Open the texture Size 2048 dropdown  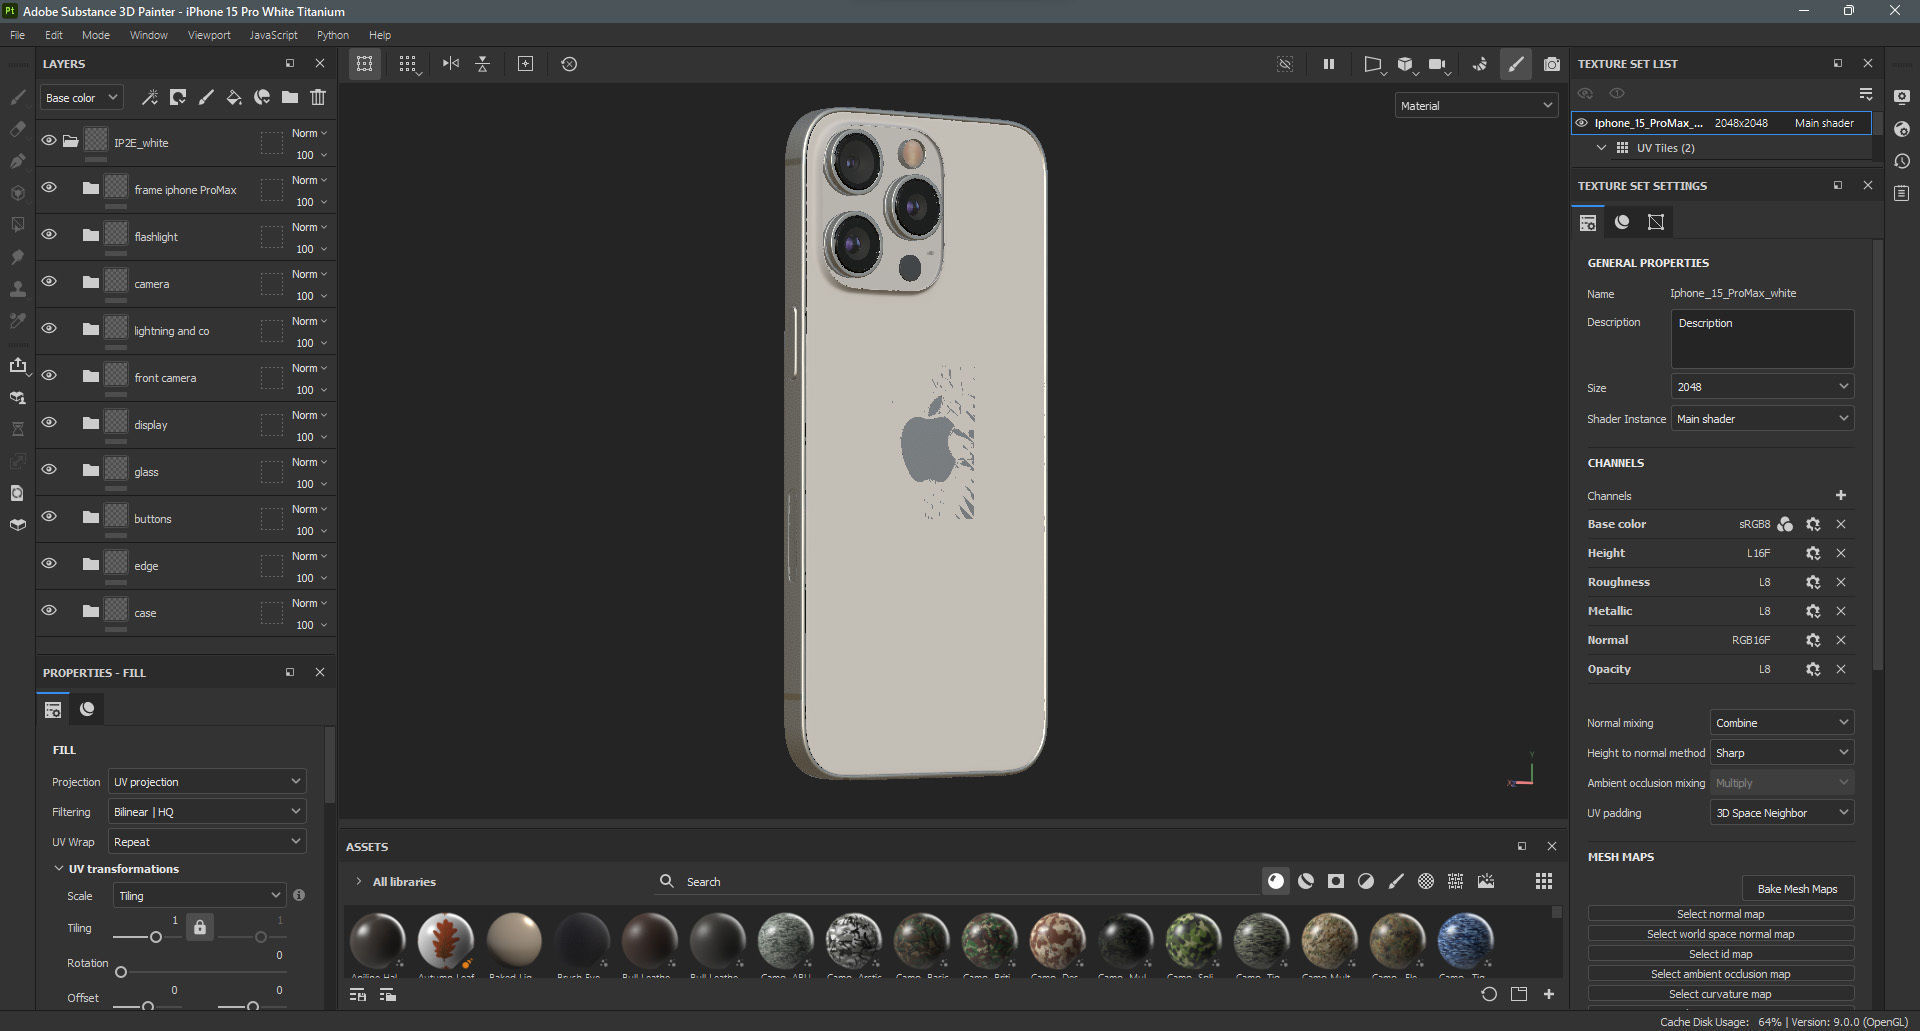[1762, 387]
